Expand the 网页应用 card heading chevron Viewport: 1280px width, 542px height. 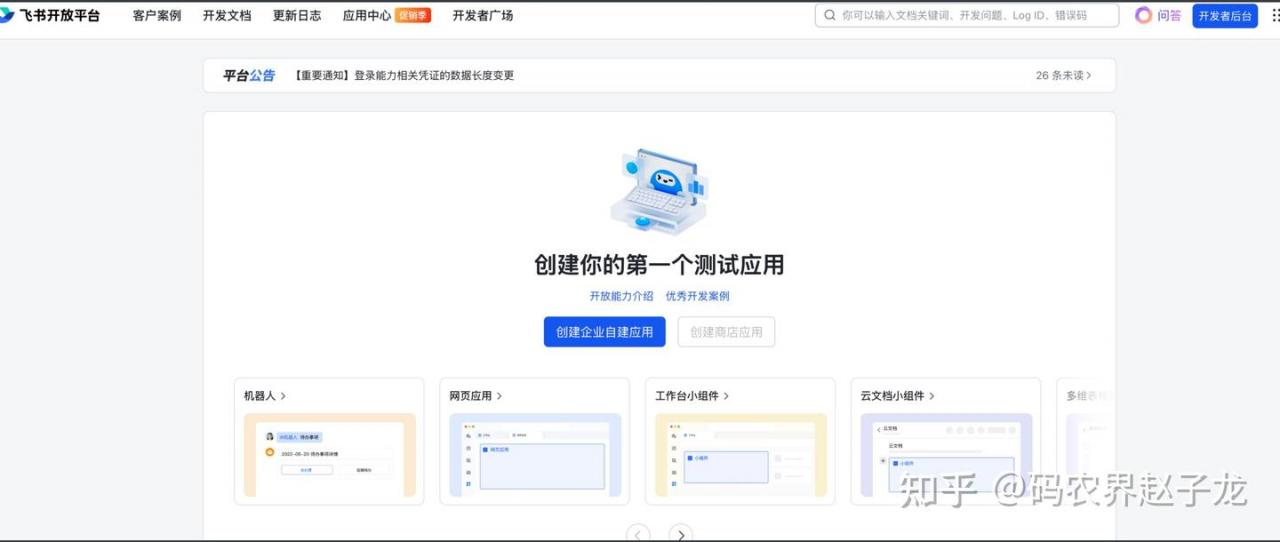click(499, 396)
